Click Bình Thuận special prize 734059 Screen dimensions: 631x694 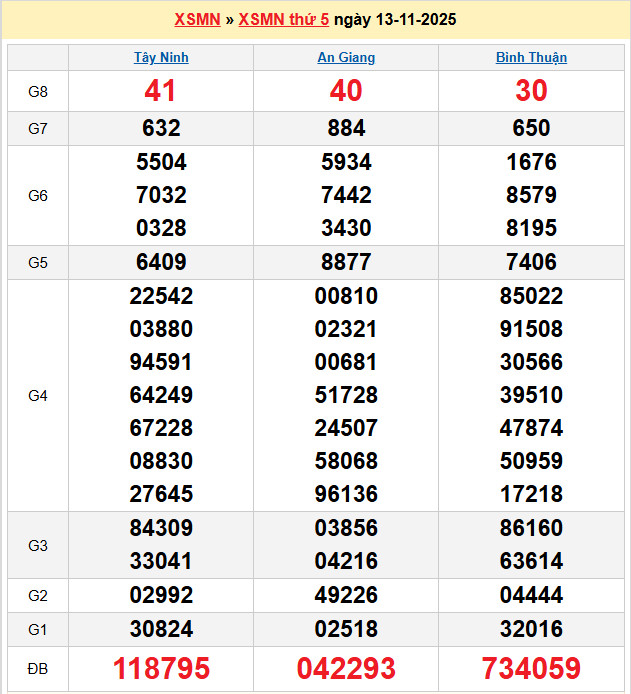tap(531, 668)
